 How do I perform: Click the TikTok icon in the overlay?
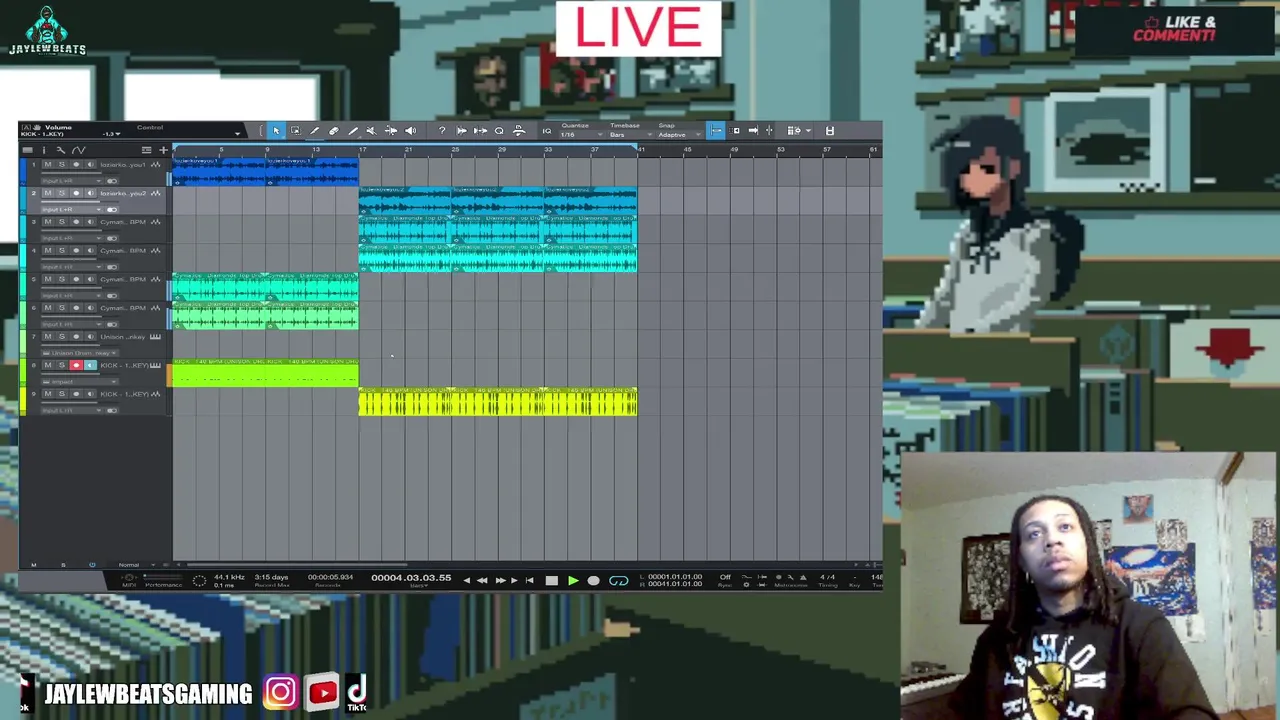click(x=357, y=693)
